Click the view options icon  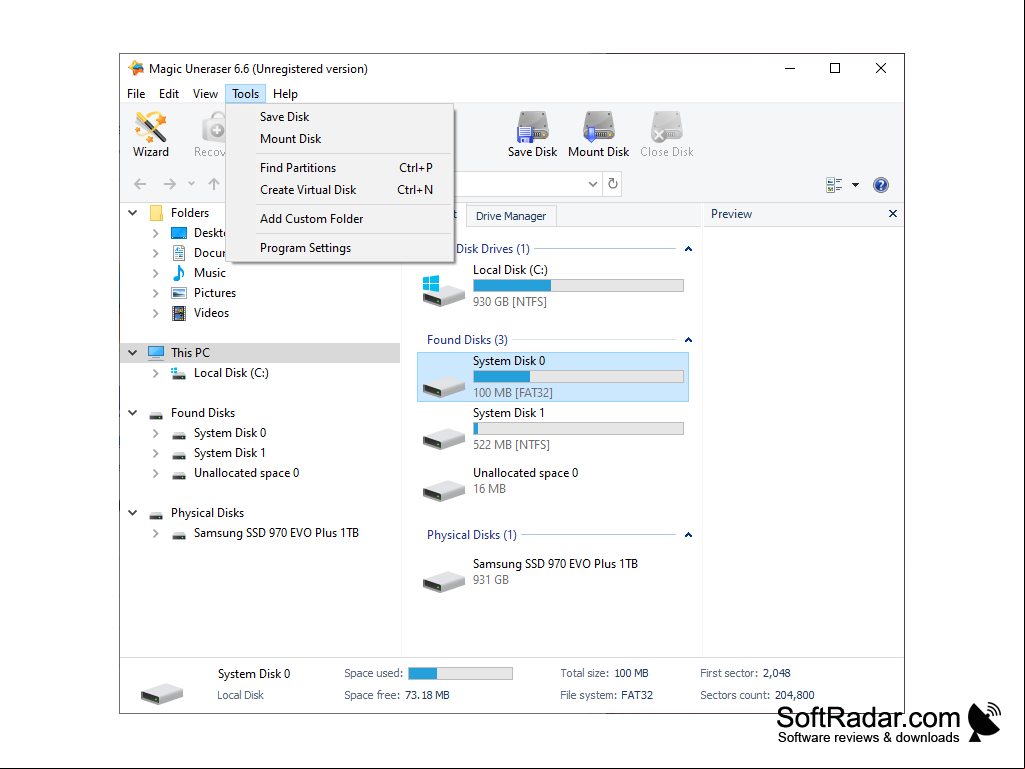833,185
